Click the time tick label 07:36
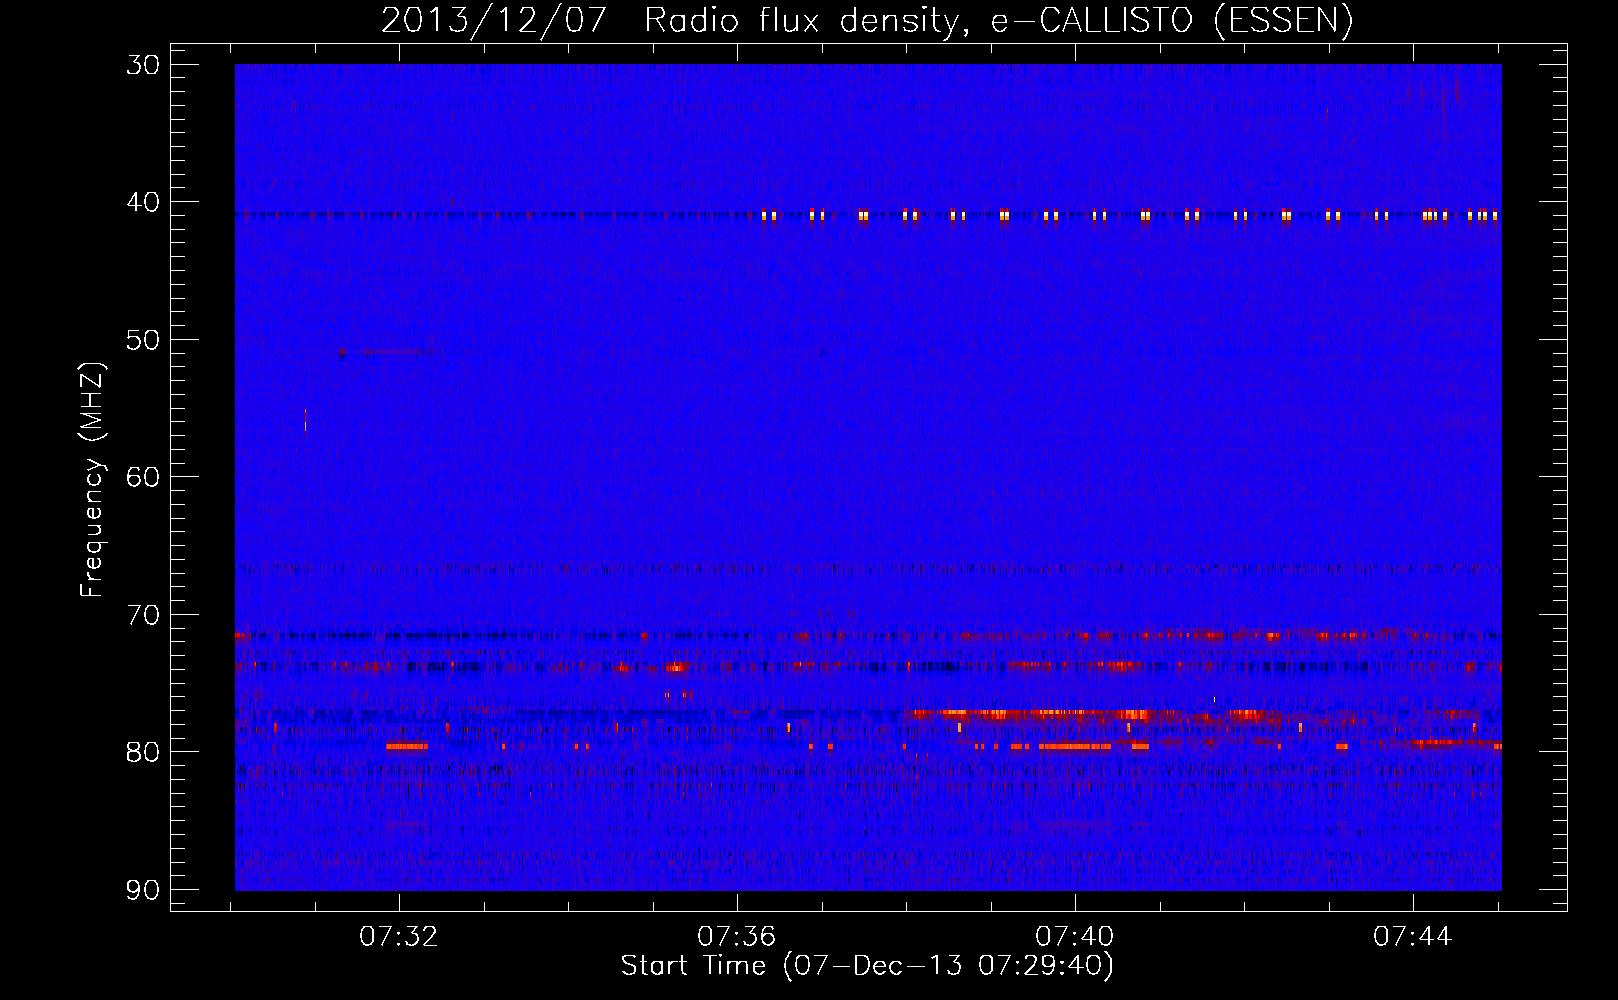This screenshot has width=1618, height=1000. [x=737, y=936]
